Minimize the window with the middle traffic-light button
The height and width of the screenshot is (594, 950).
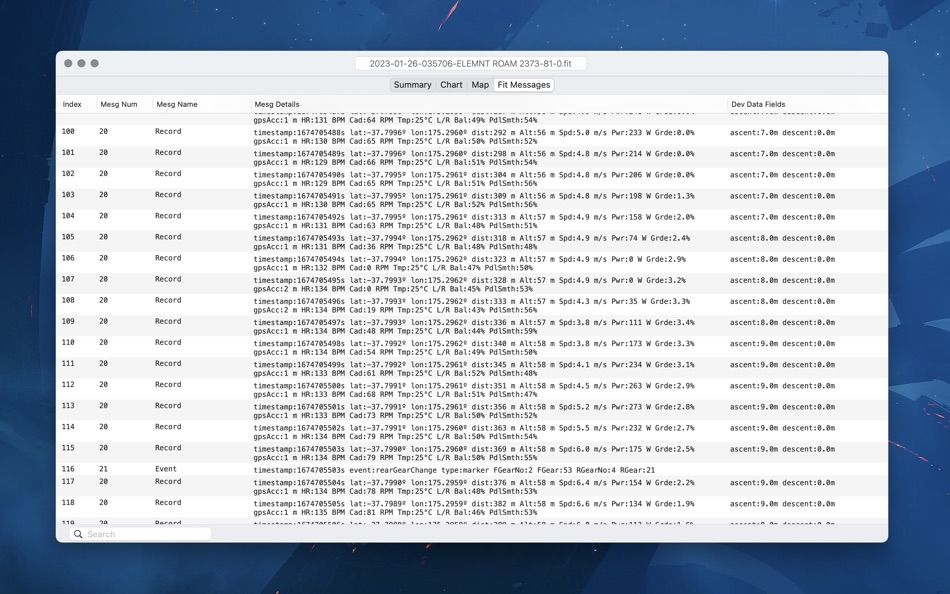click(81, 63)
